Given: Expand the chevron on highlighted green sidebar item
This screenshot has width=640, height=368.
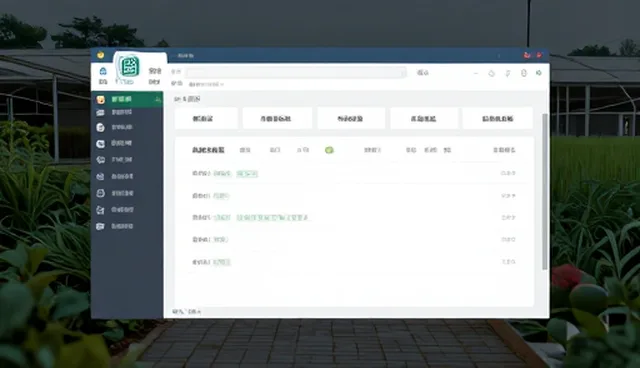Looking at the screenshot, I should click(x=158, y=99).
